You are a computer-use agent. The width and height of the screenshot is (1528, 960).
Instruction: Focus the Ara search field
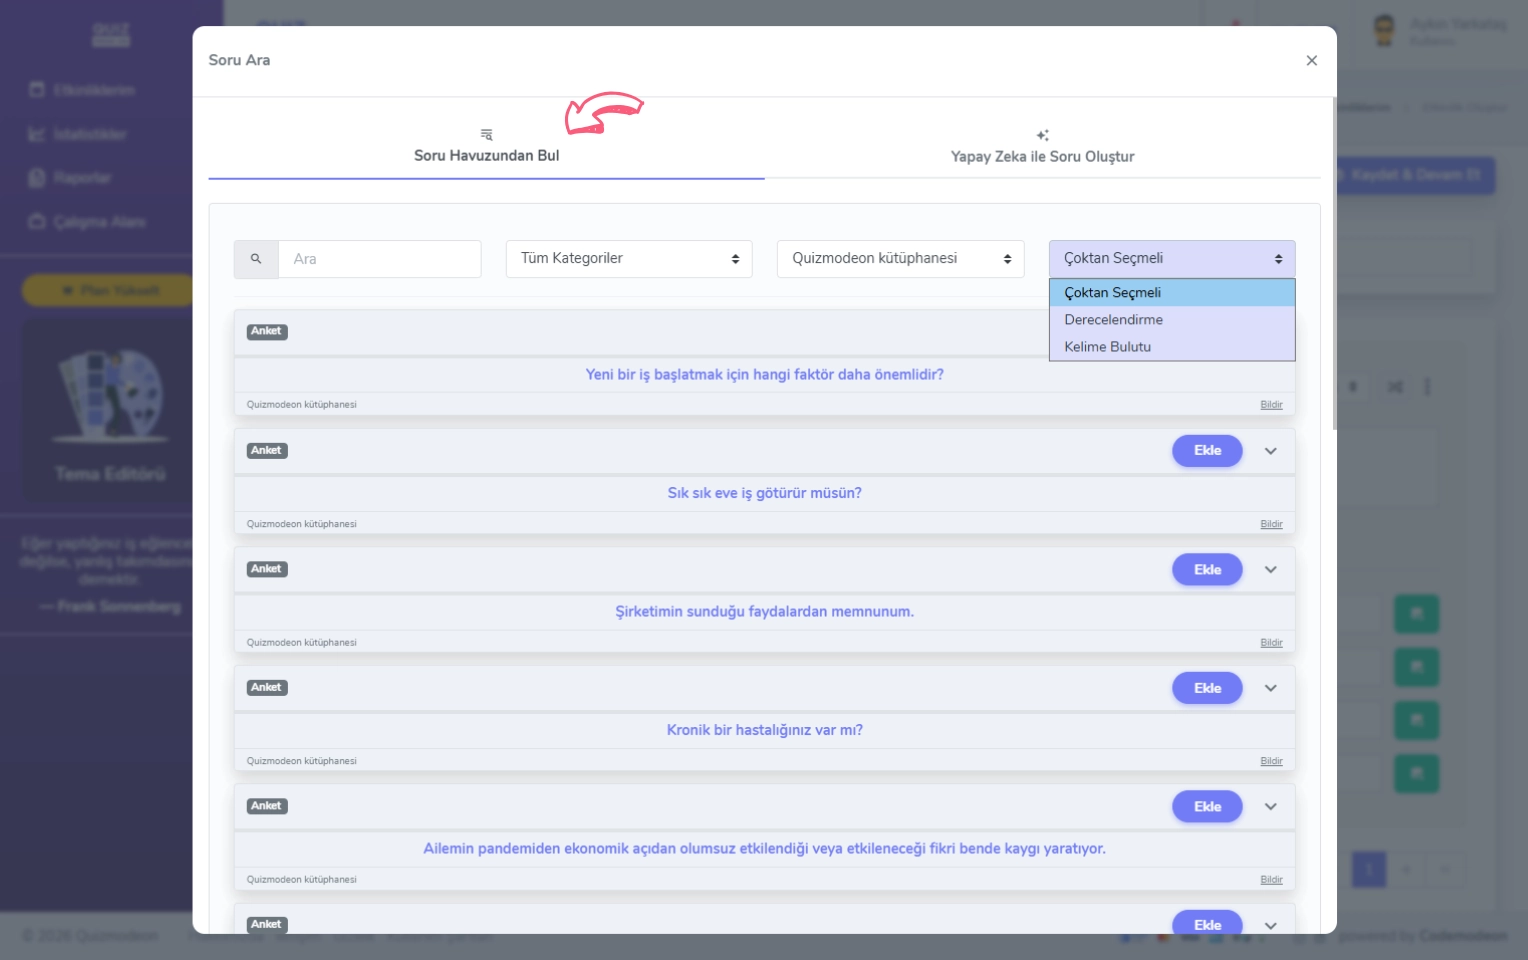380,259
